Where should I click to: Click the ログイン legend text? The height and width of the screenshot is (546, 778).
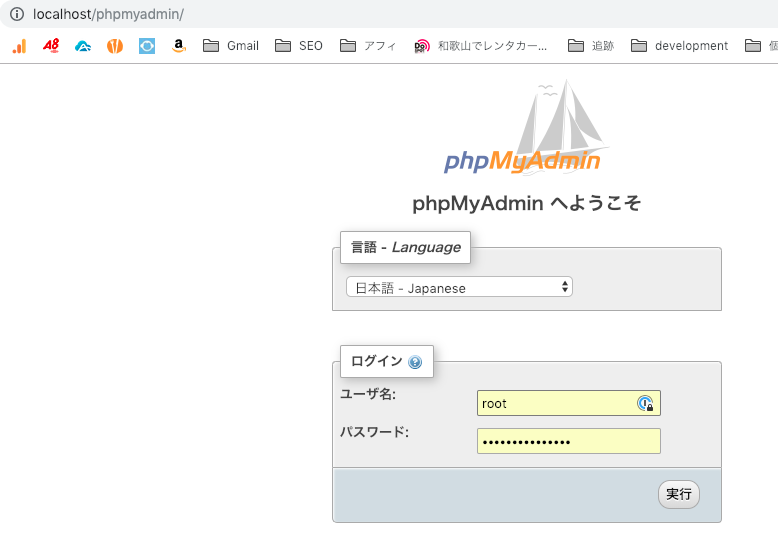377,361
